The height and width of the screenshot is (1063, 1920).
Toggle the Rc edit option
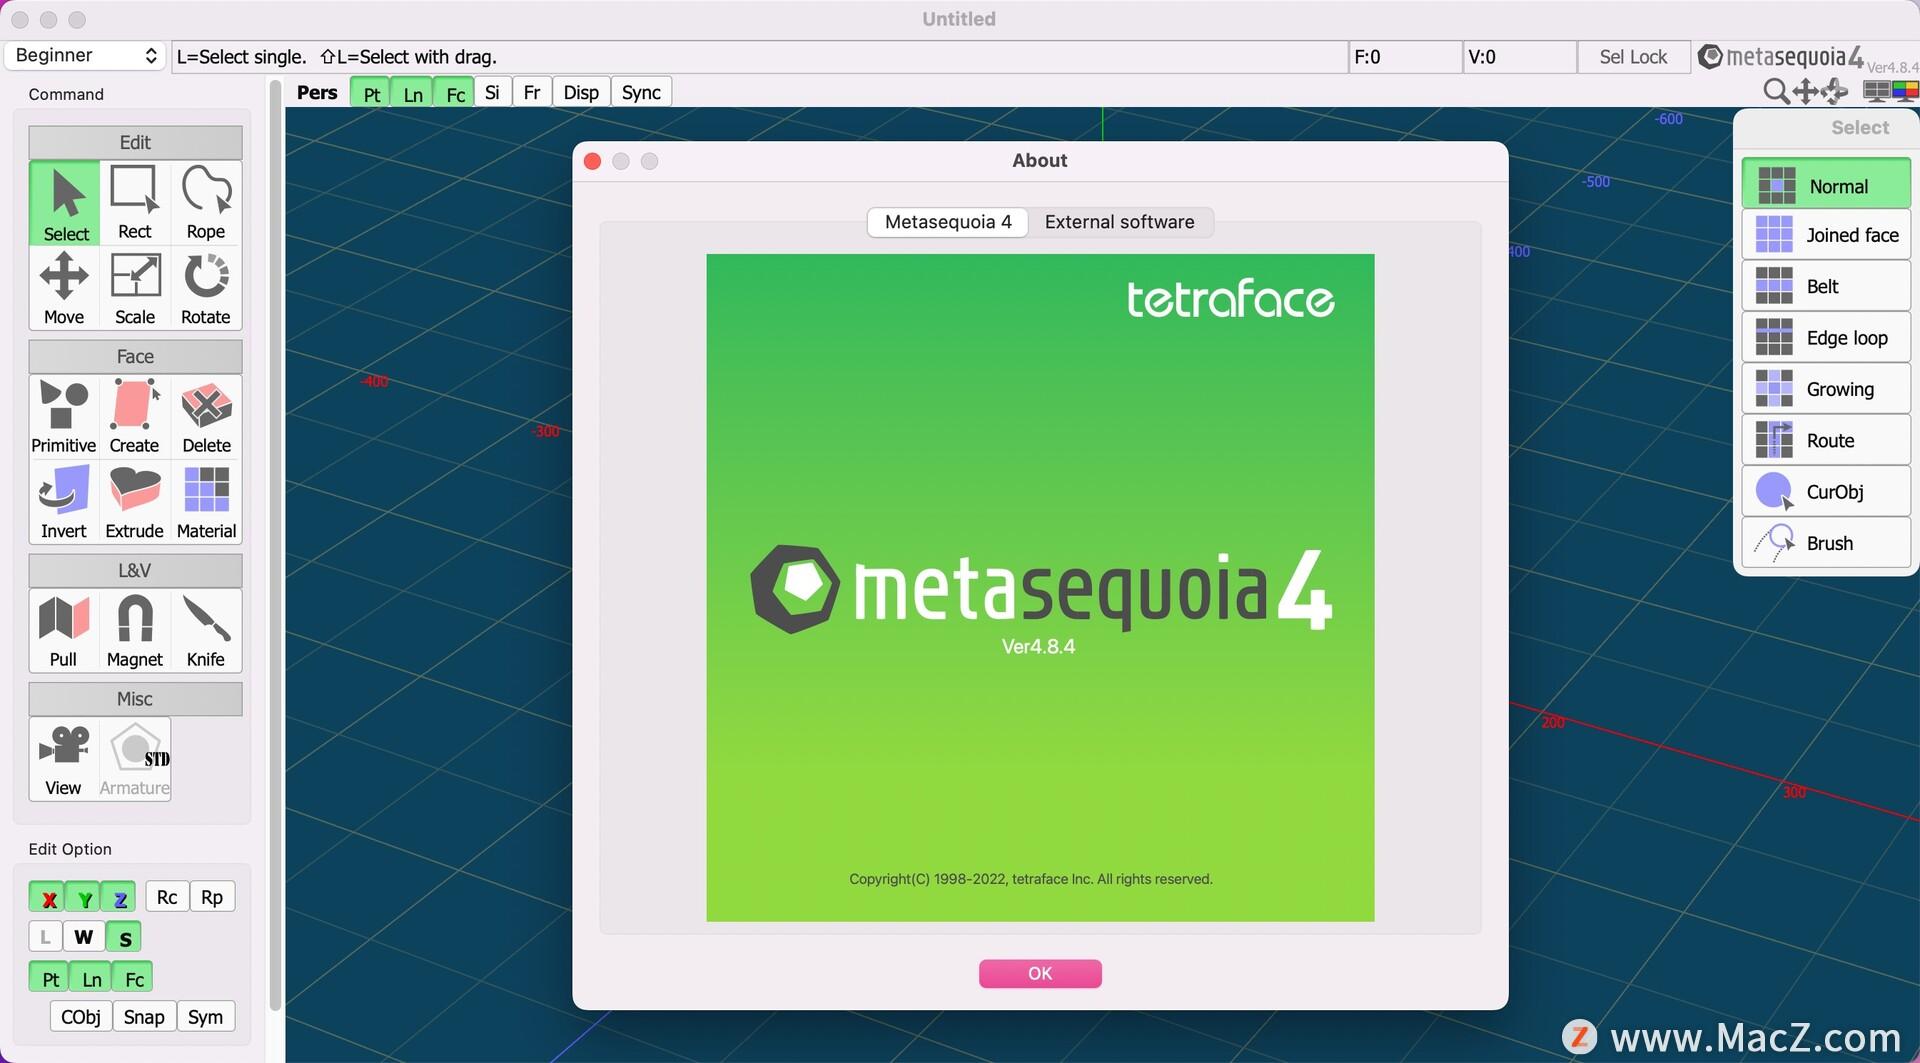tap(167, 897)
